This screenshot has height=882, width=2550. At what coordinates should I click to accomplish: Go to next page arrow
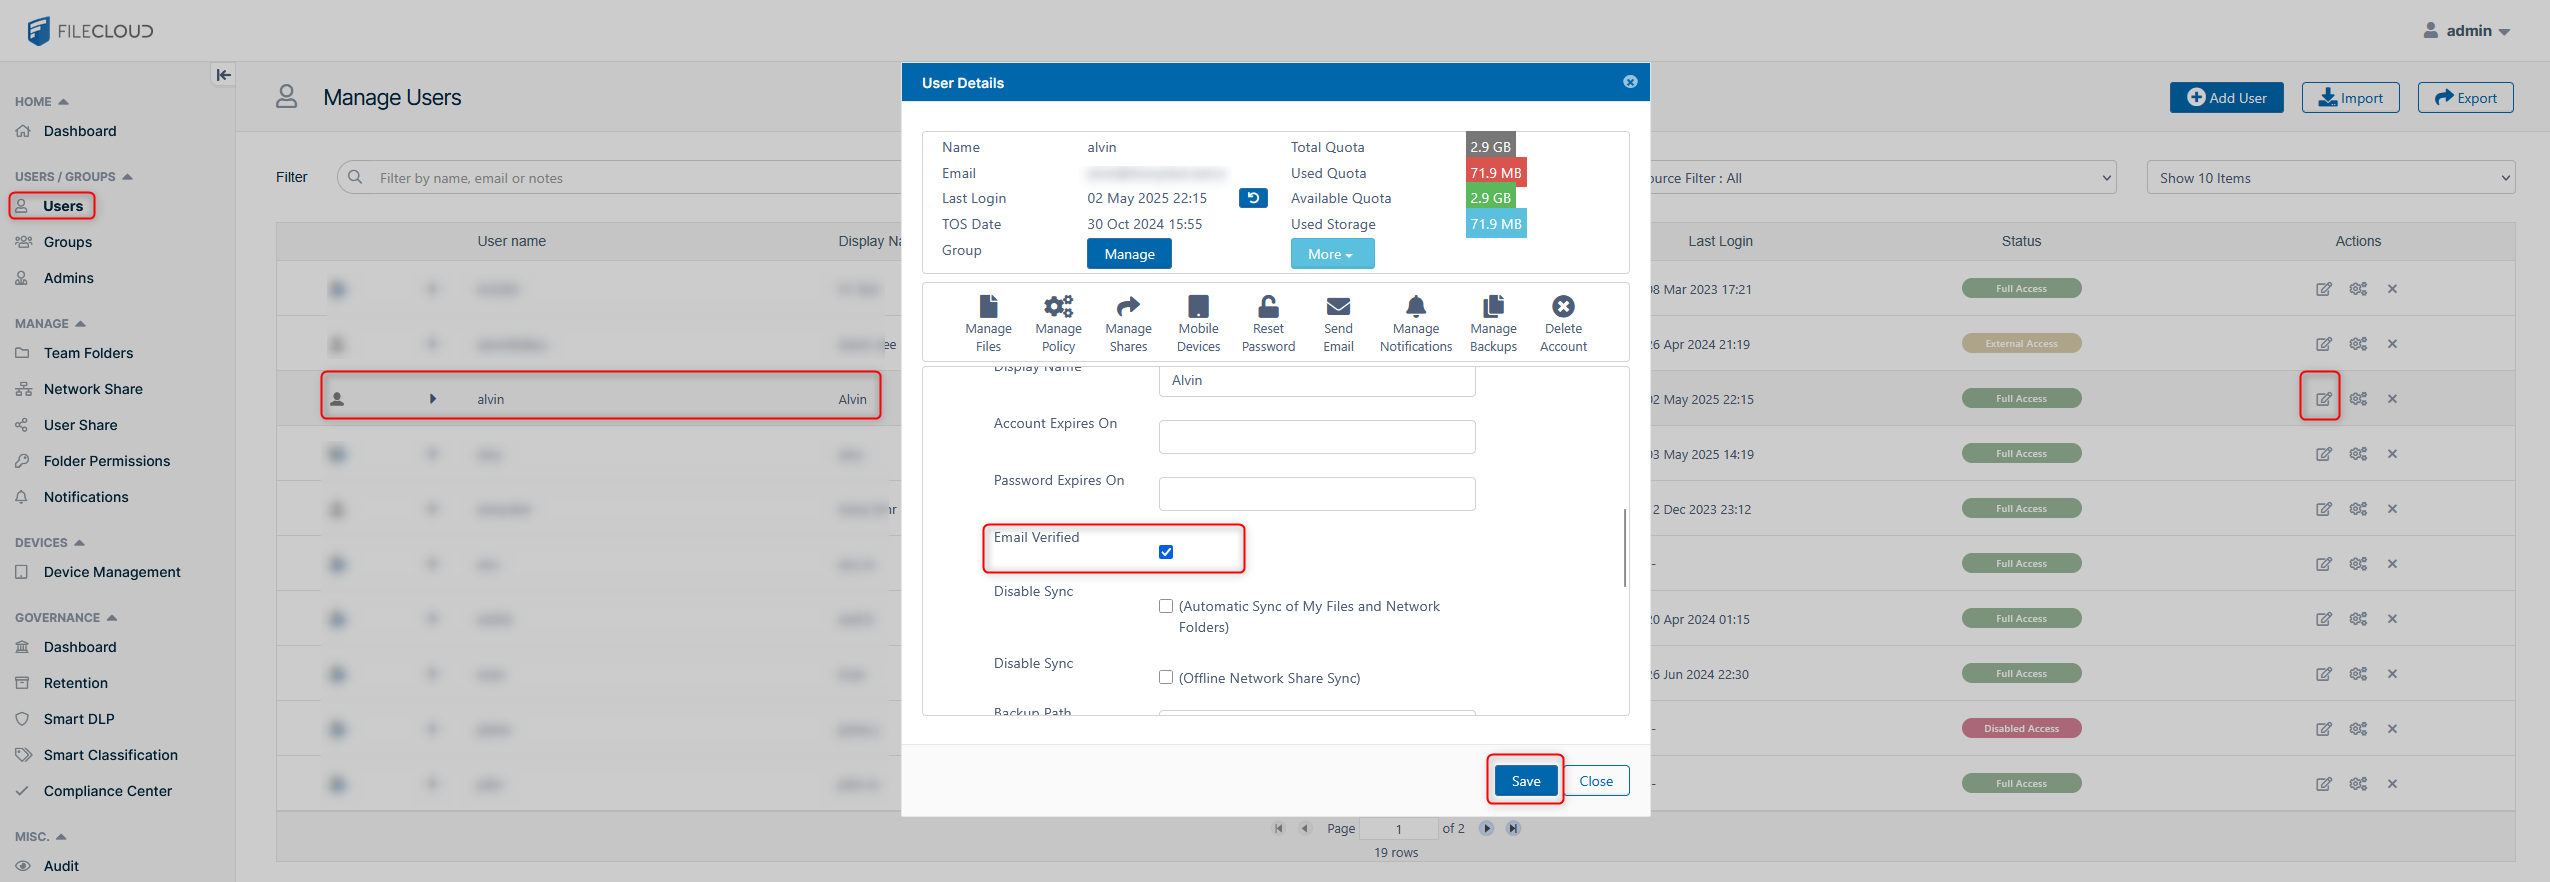coord(1486,828)
